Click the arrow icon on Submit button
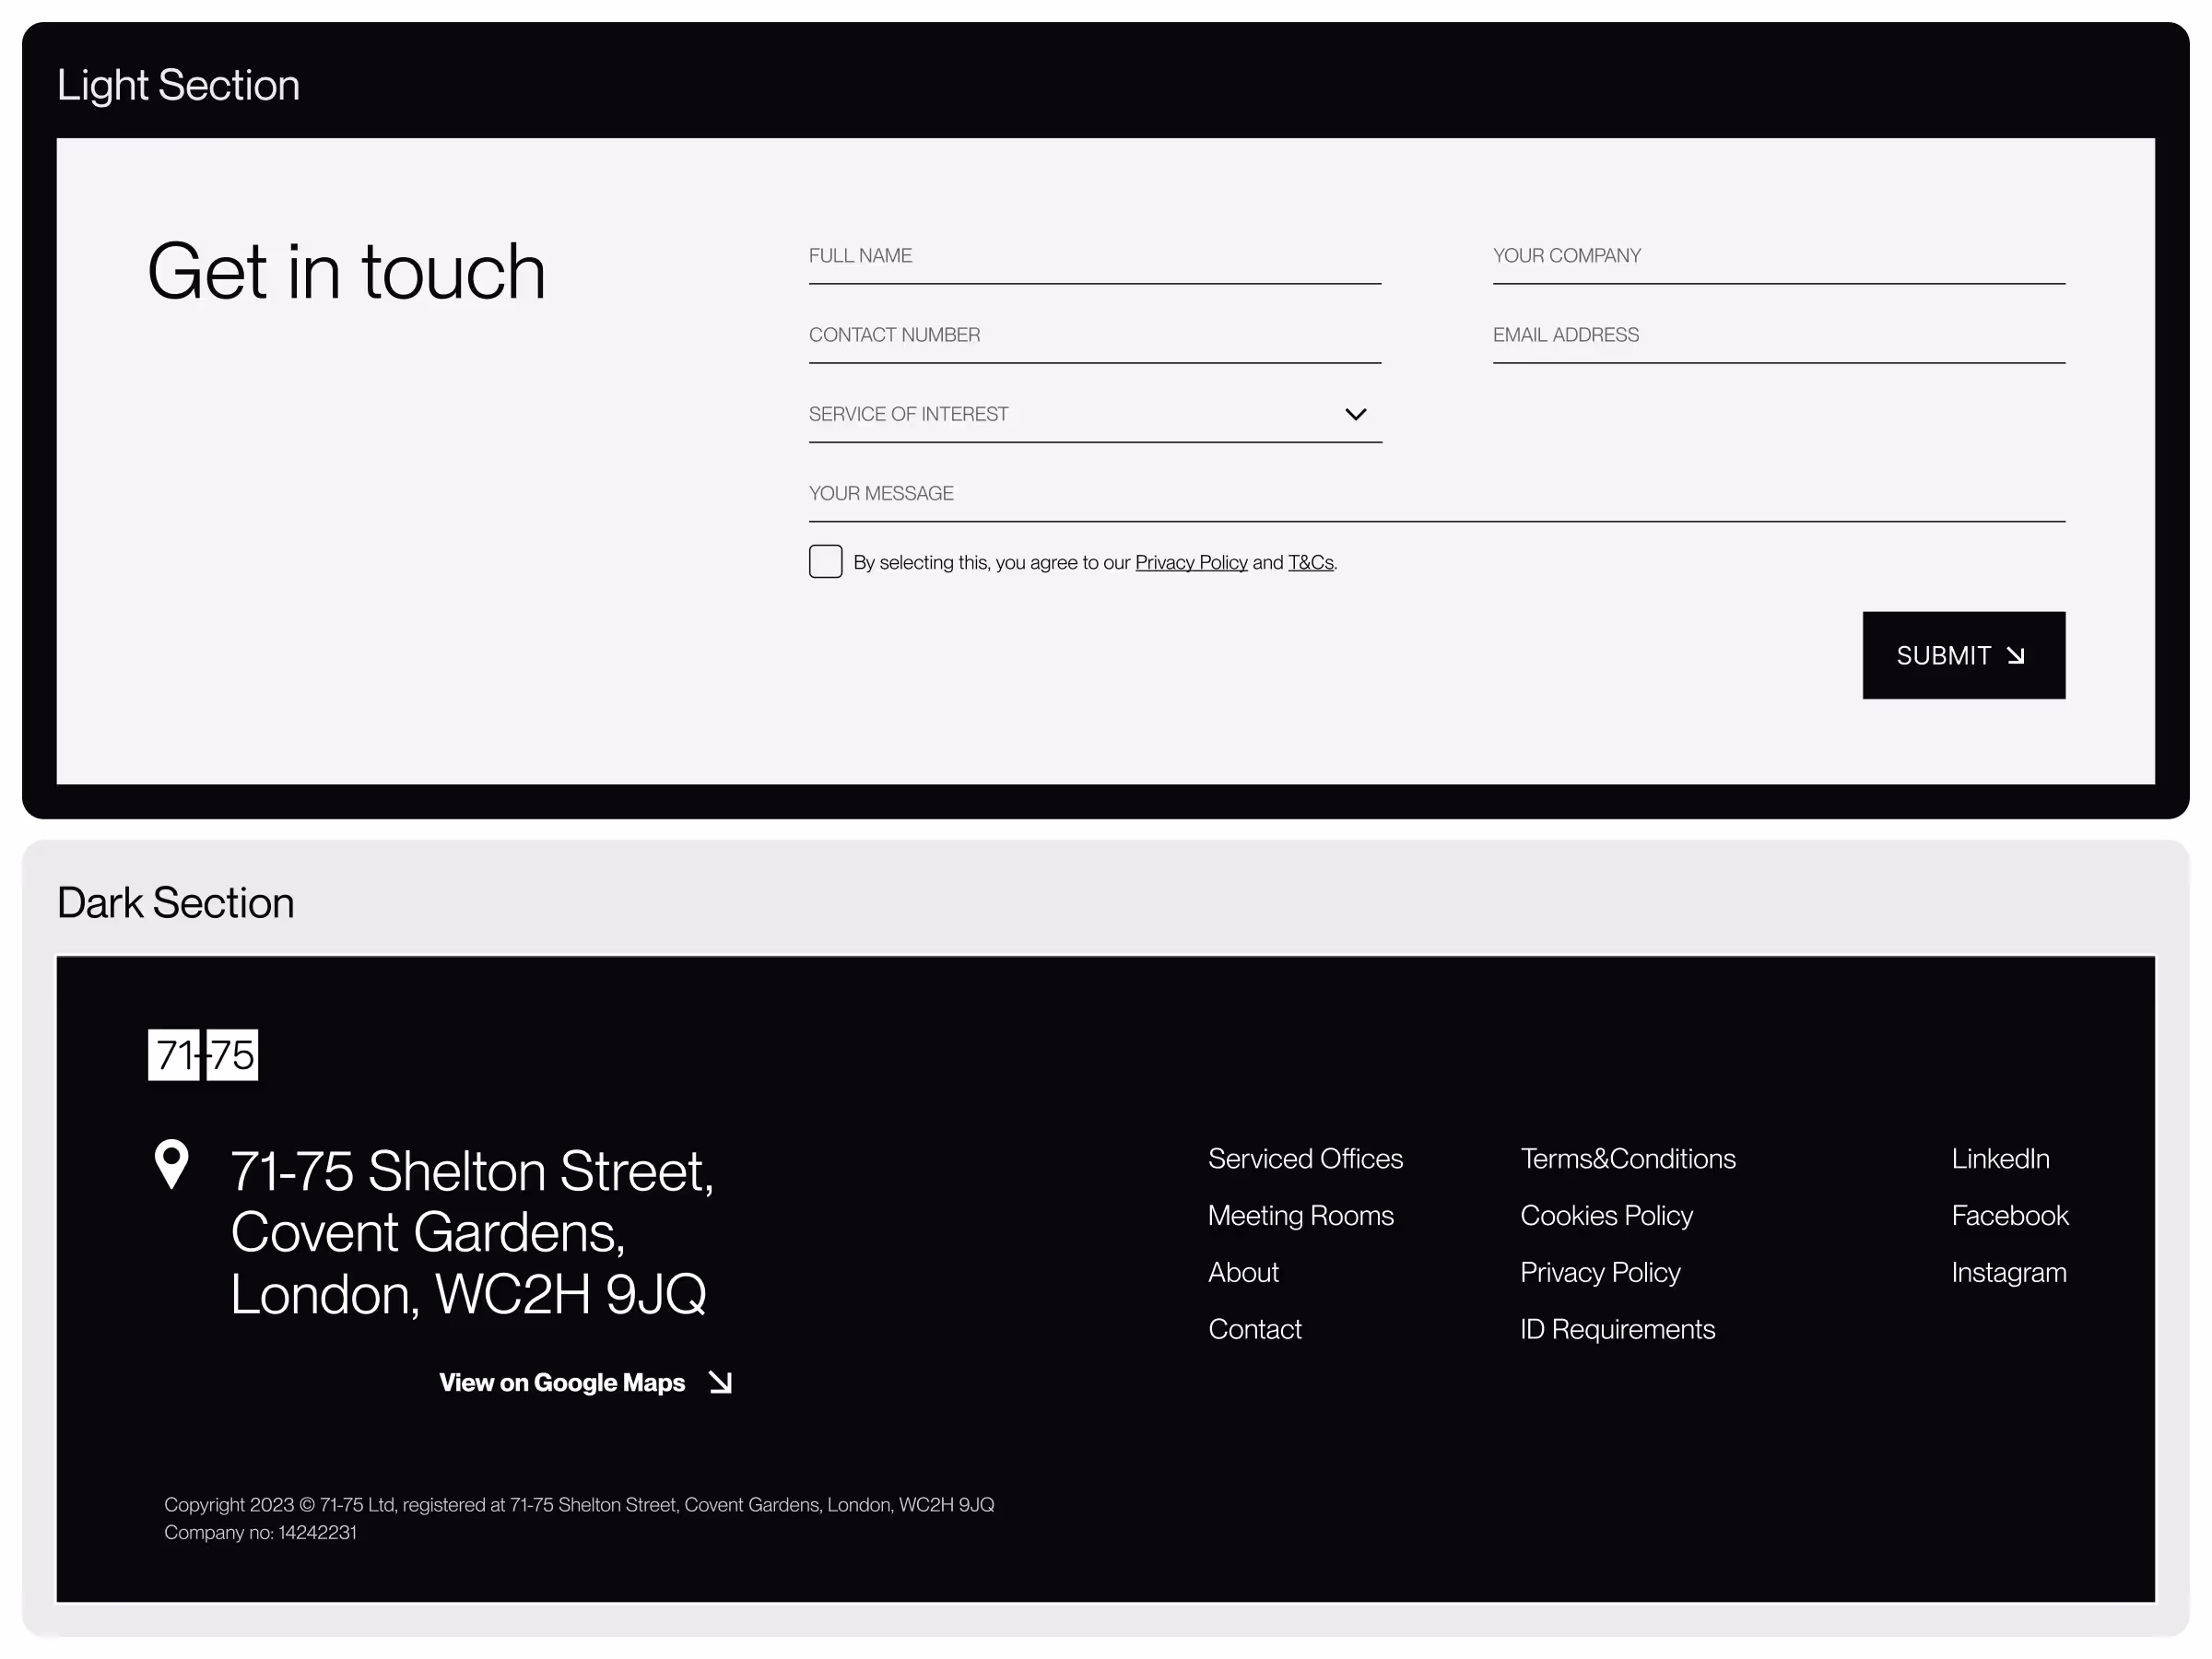The width and height of the screenshot is (2212, 1659). [x=2015, y=656]
